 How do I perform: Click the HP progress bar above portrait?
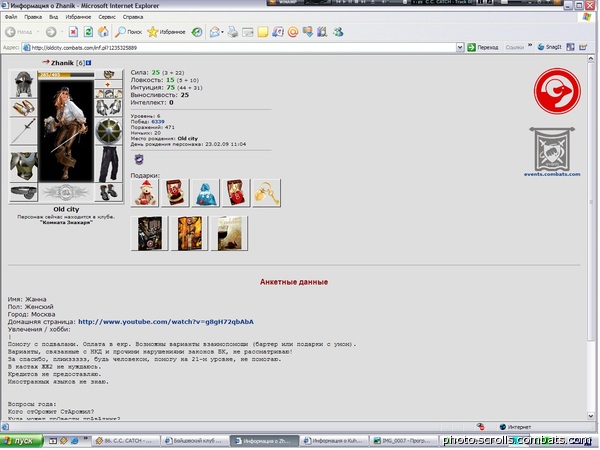[x=66, y=75]
